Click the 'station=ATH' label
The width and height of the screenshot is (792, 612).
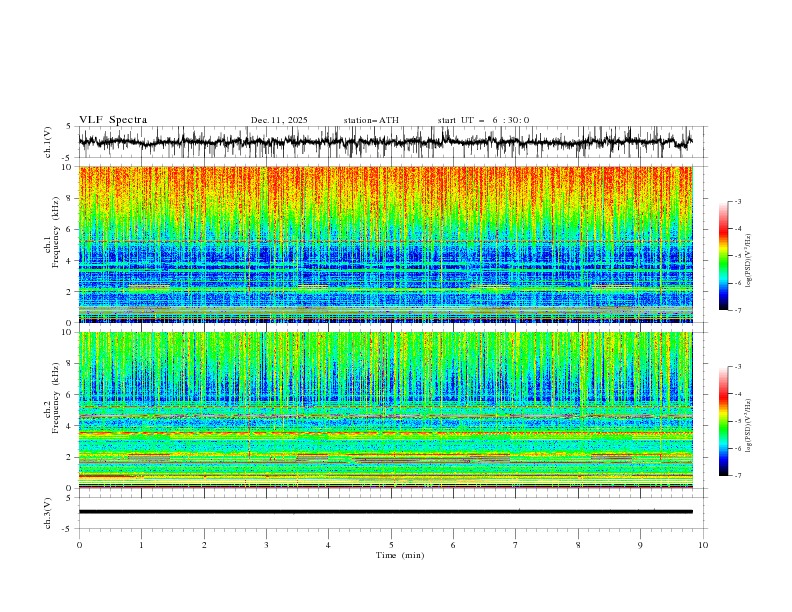[x=371, y=120]
